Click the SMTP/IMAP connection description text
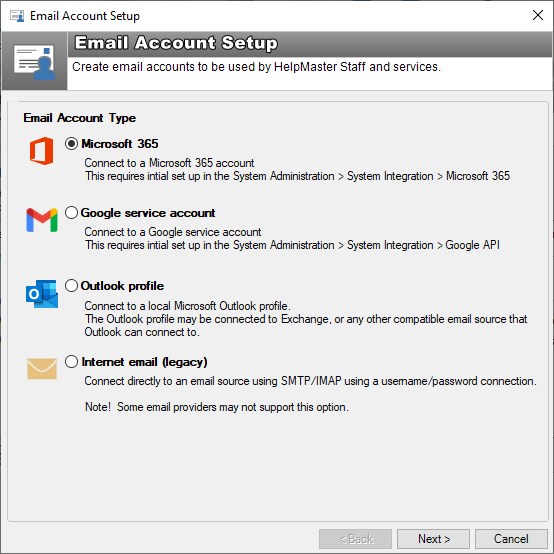The image size is (554, 554). 311,381
